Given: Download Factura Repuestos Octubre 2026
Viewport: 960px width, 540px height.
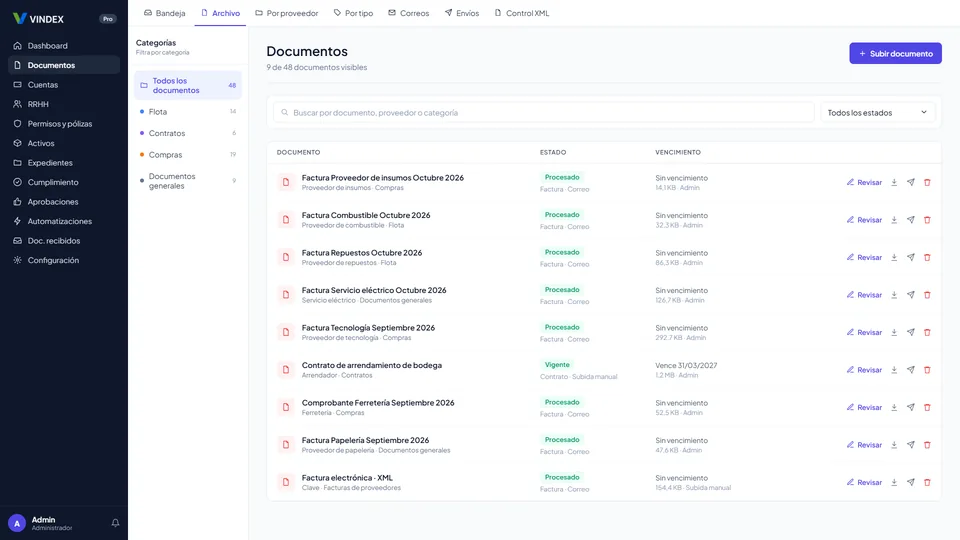Looking at the screenshot, I should click(x=894, y=257).
